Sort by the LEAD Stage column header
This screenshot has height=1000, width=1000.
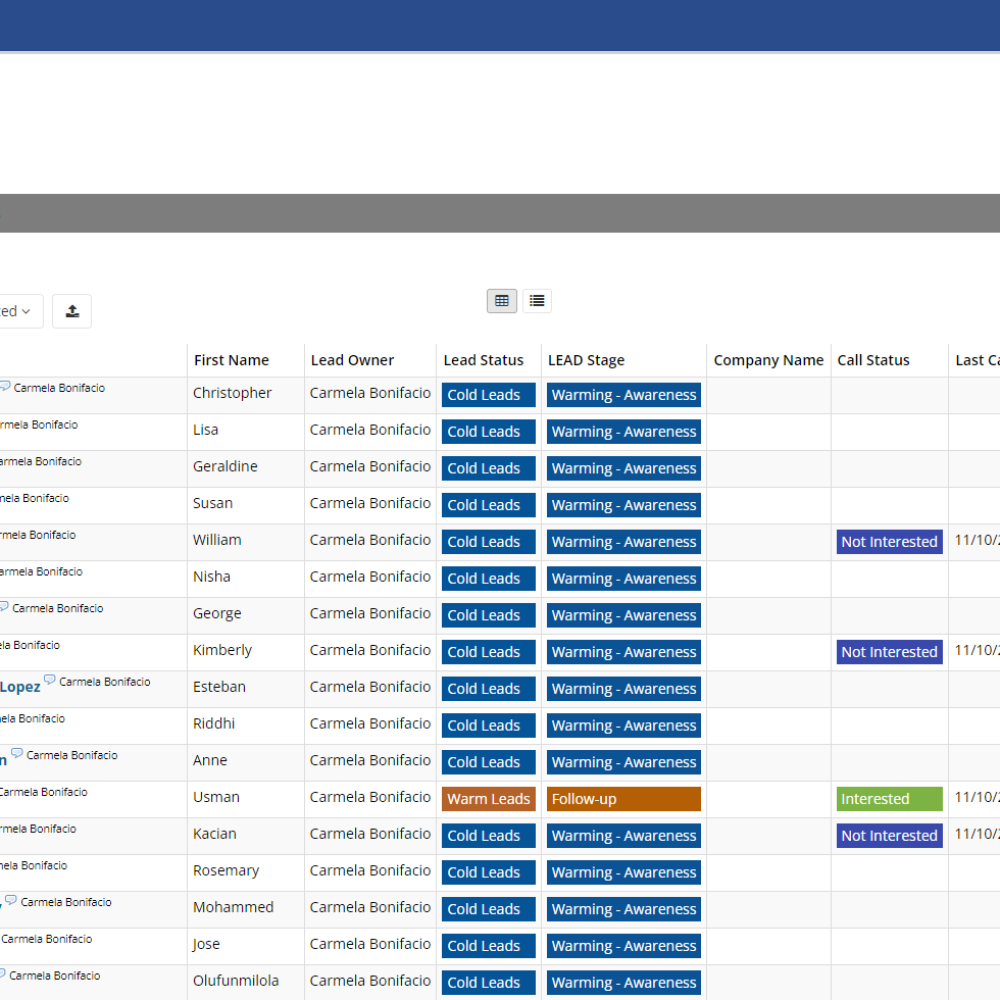coord(586,360)
